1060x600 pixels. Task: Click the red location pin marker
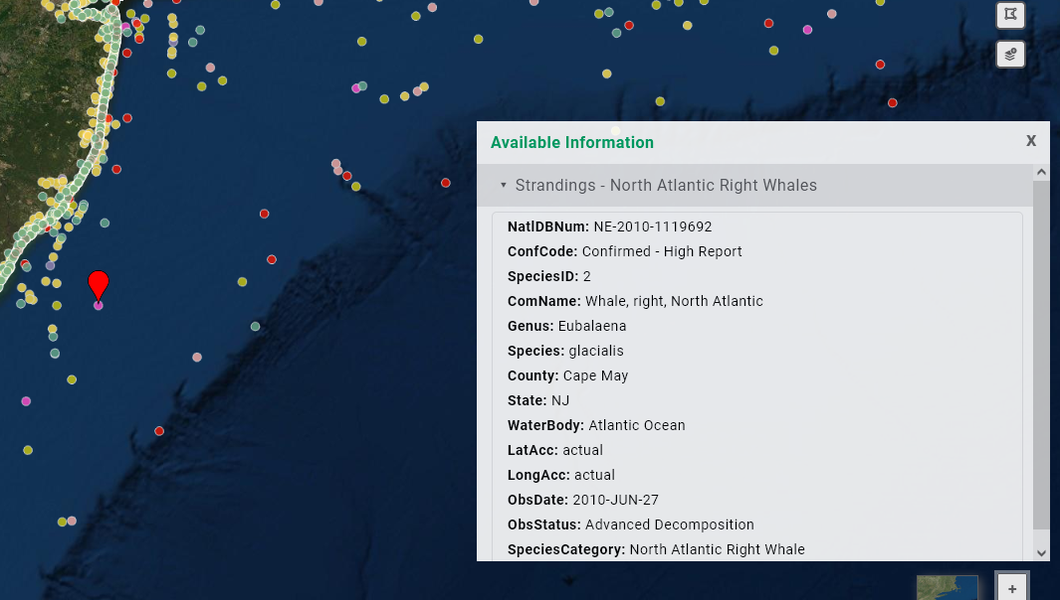tap(98, 284)
